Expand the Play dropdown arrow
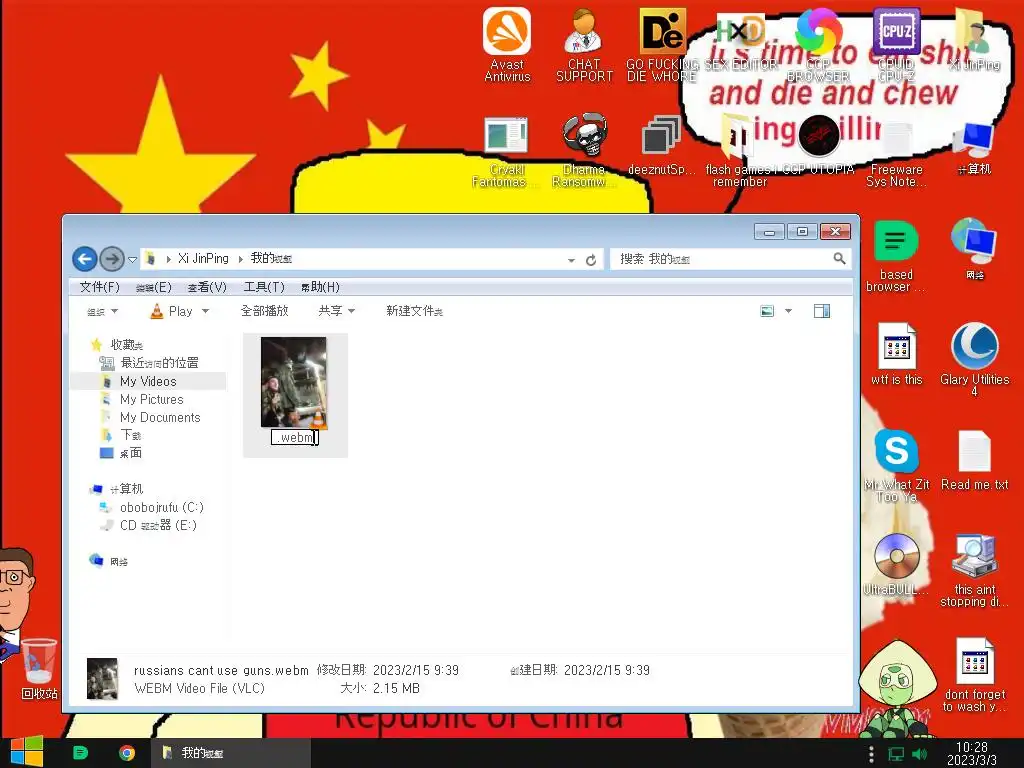 click(206, 312)
